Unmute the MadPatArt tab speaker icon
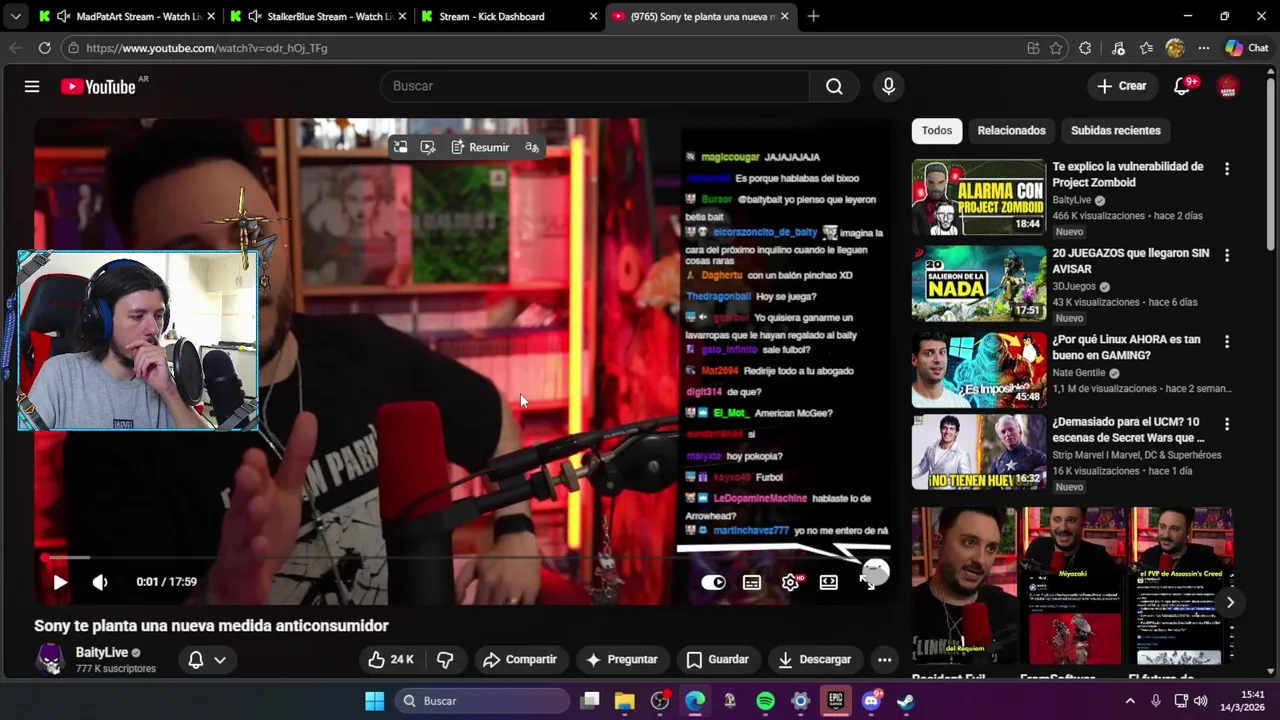1280x720 pixels. coord(64,16)
